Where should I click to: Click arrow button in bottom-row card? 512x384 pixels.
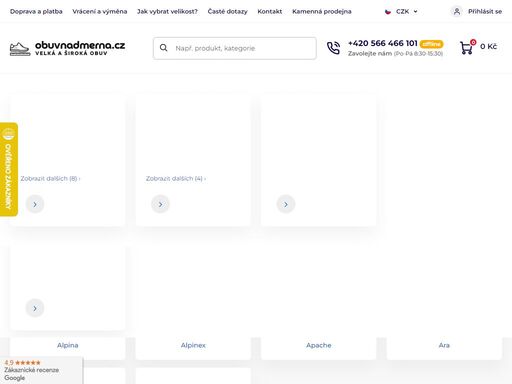tap(35, 308)
